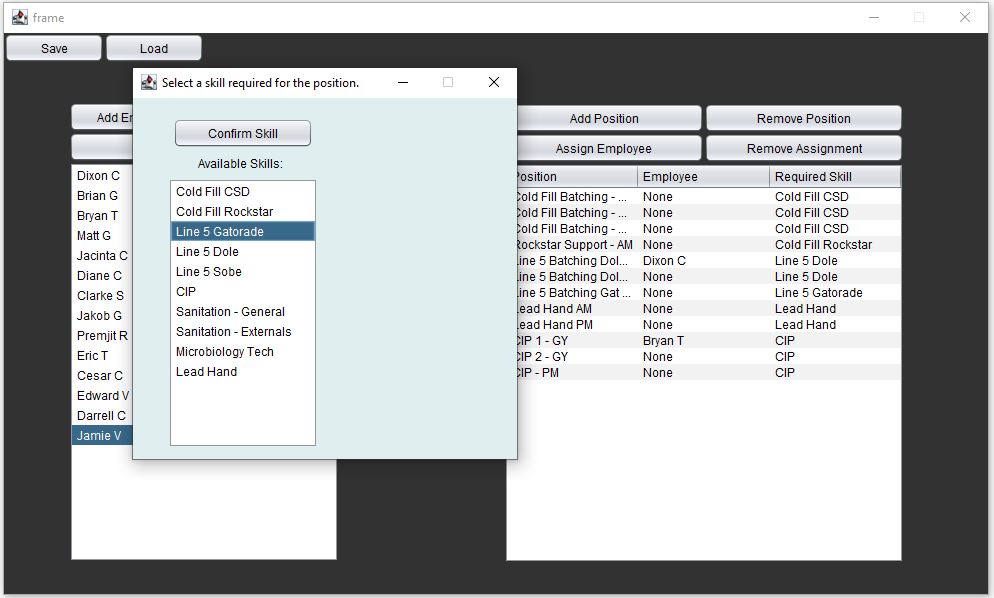Viewport: 994px width, 598px height.
Task: Close the skill selection dialog
Action: point(494,82)
